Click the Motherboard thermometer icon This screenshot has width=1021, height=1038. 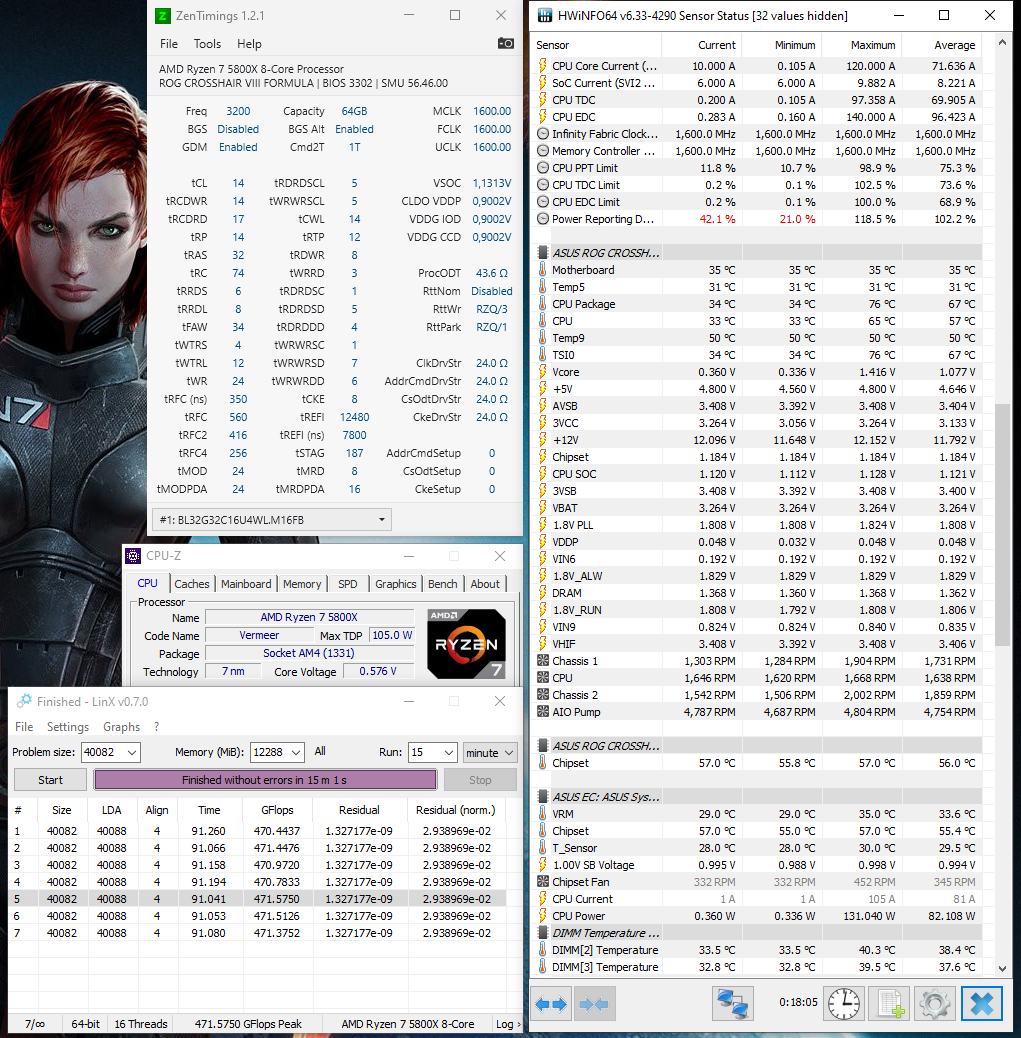[x=542, y=270]
